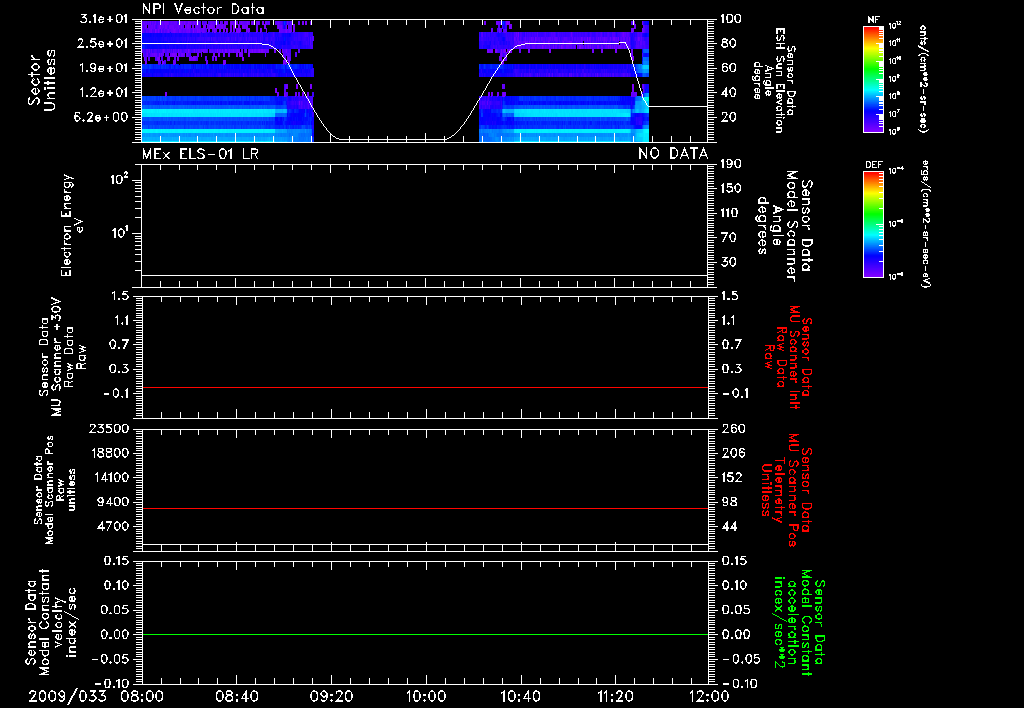The width and height of the screenshot is (1024, 708).
Task: Click the 08:40 time axis label
Action: (x=236, y=696)
